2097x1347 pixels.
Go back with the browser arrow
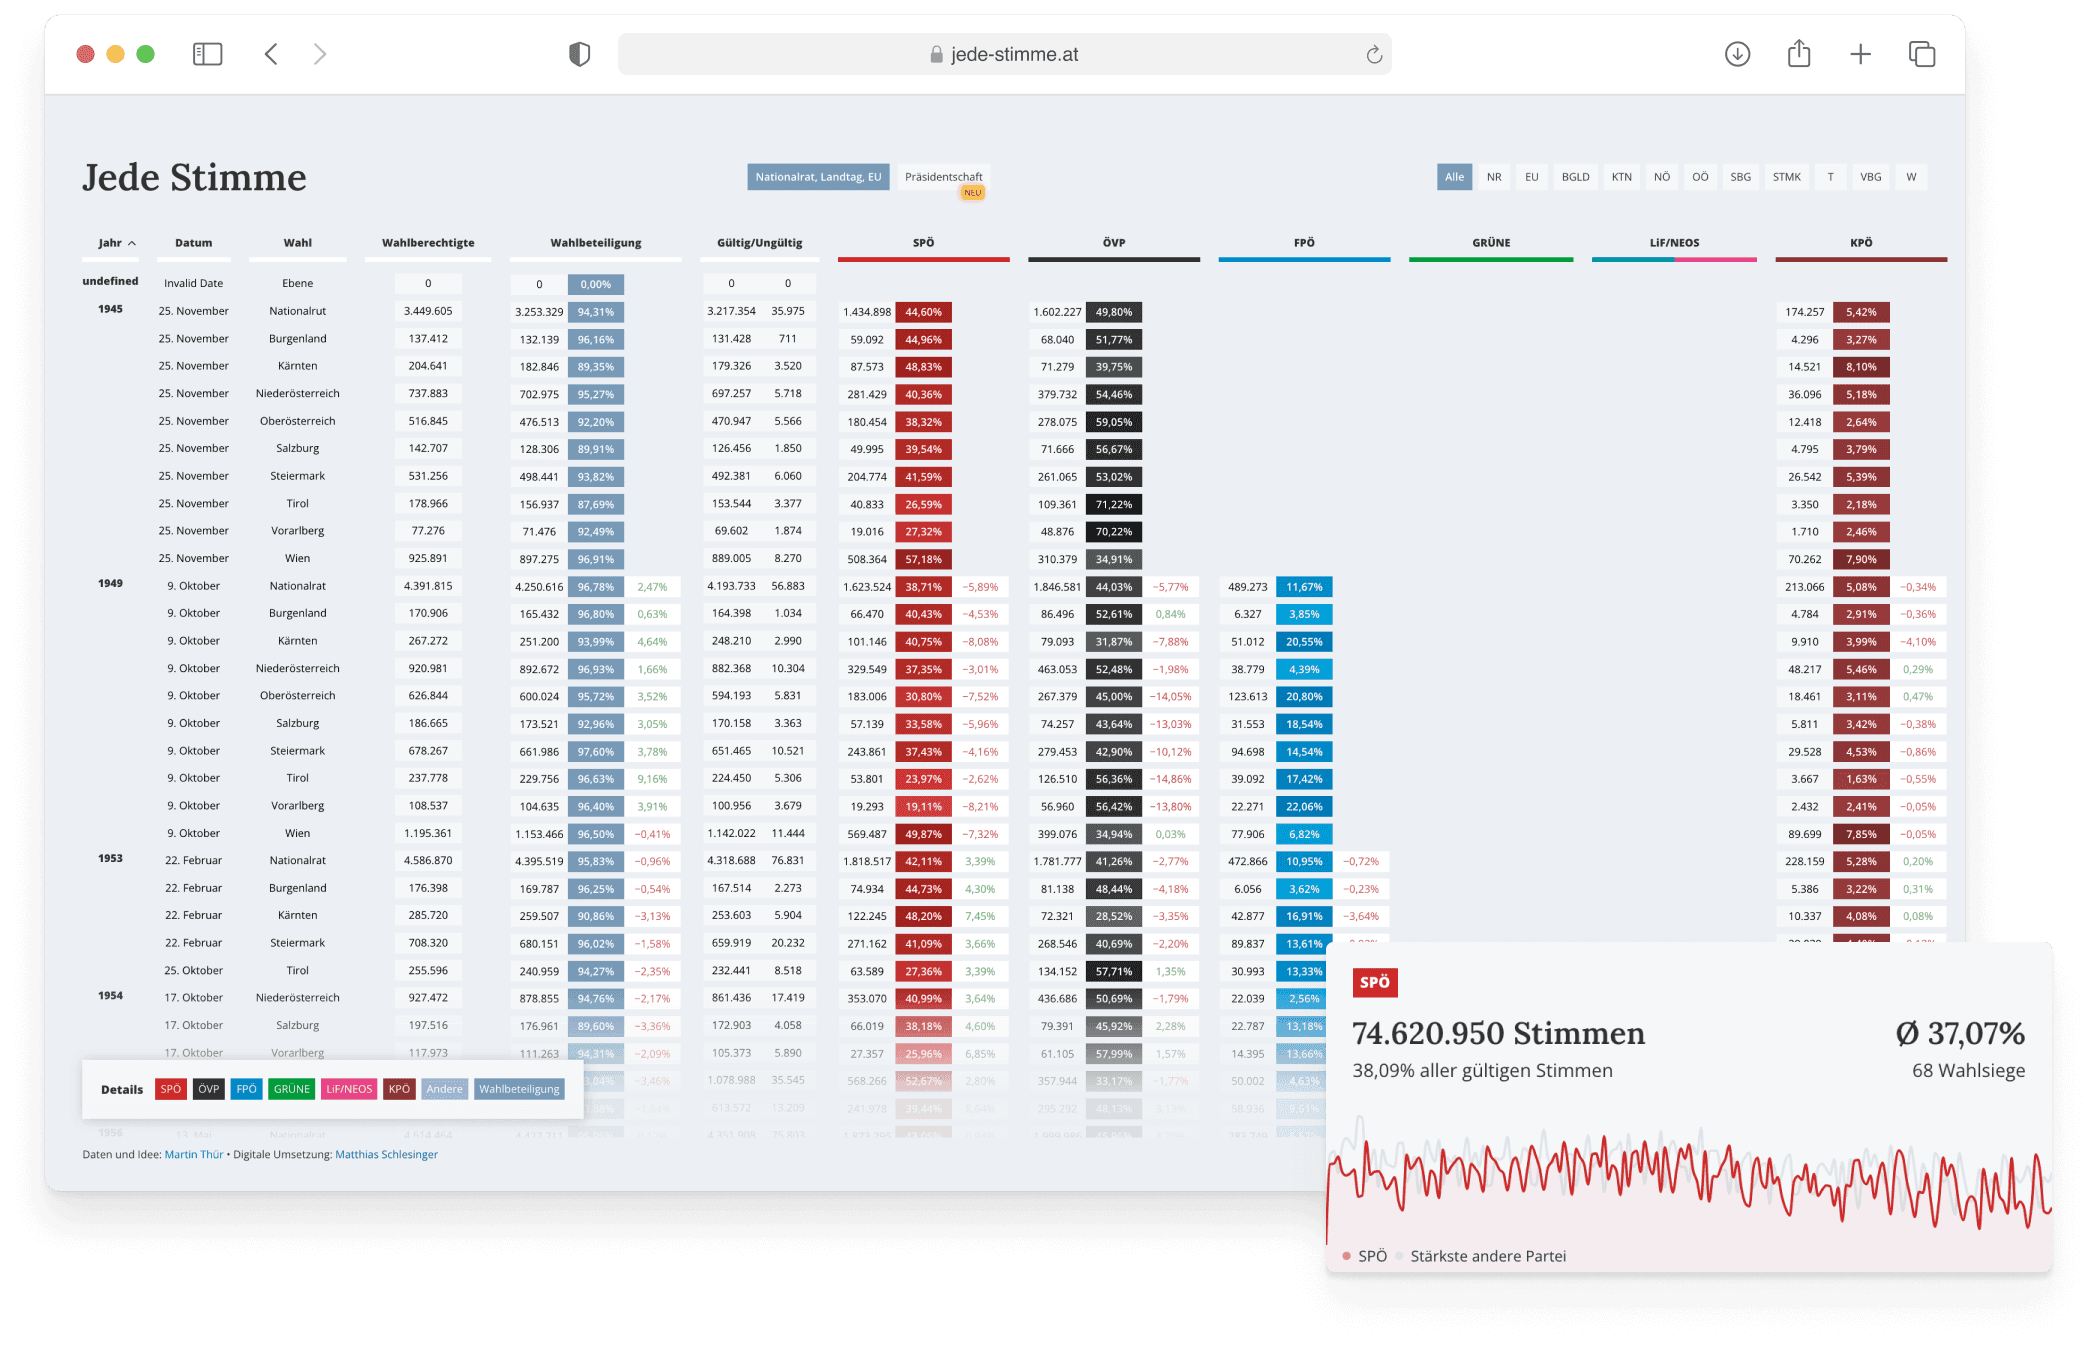click(271, 54)
